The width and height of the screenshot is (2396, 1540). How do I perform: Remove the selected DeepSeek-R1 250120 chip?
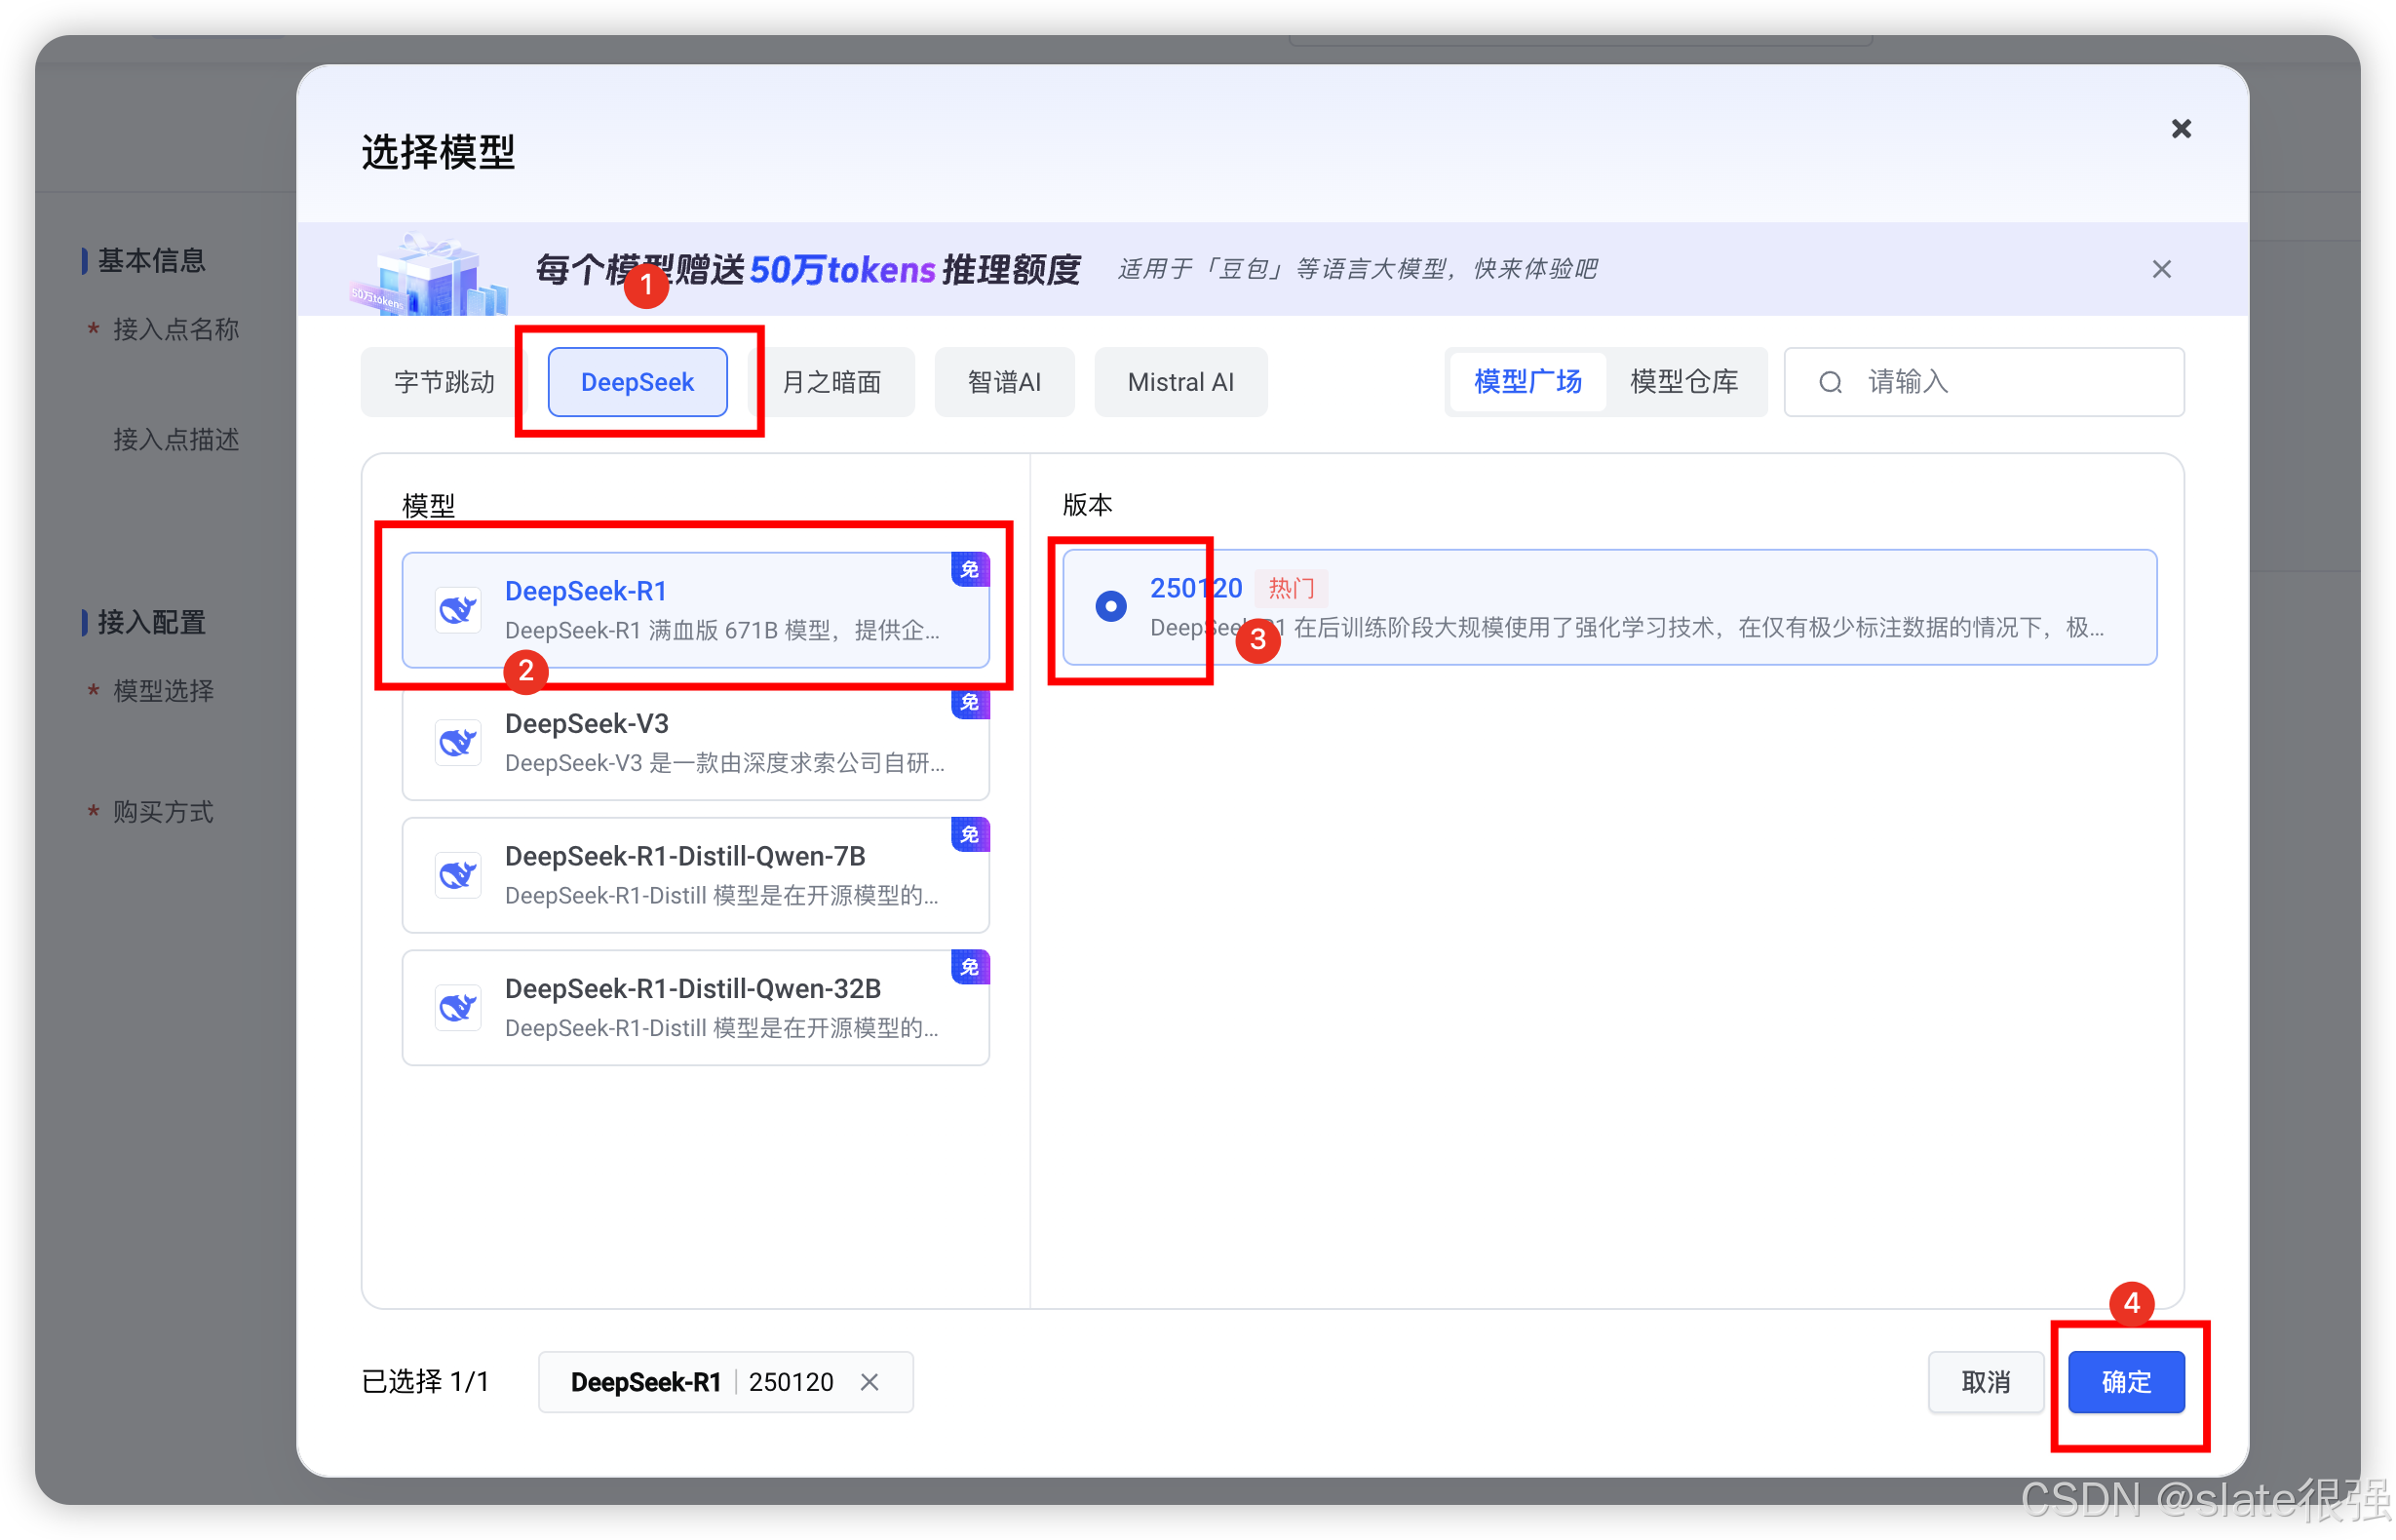click(x=870, y=1382)
